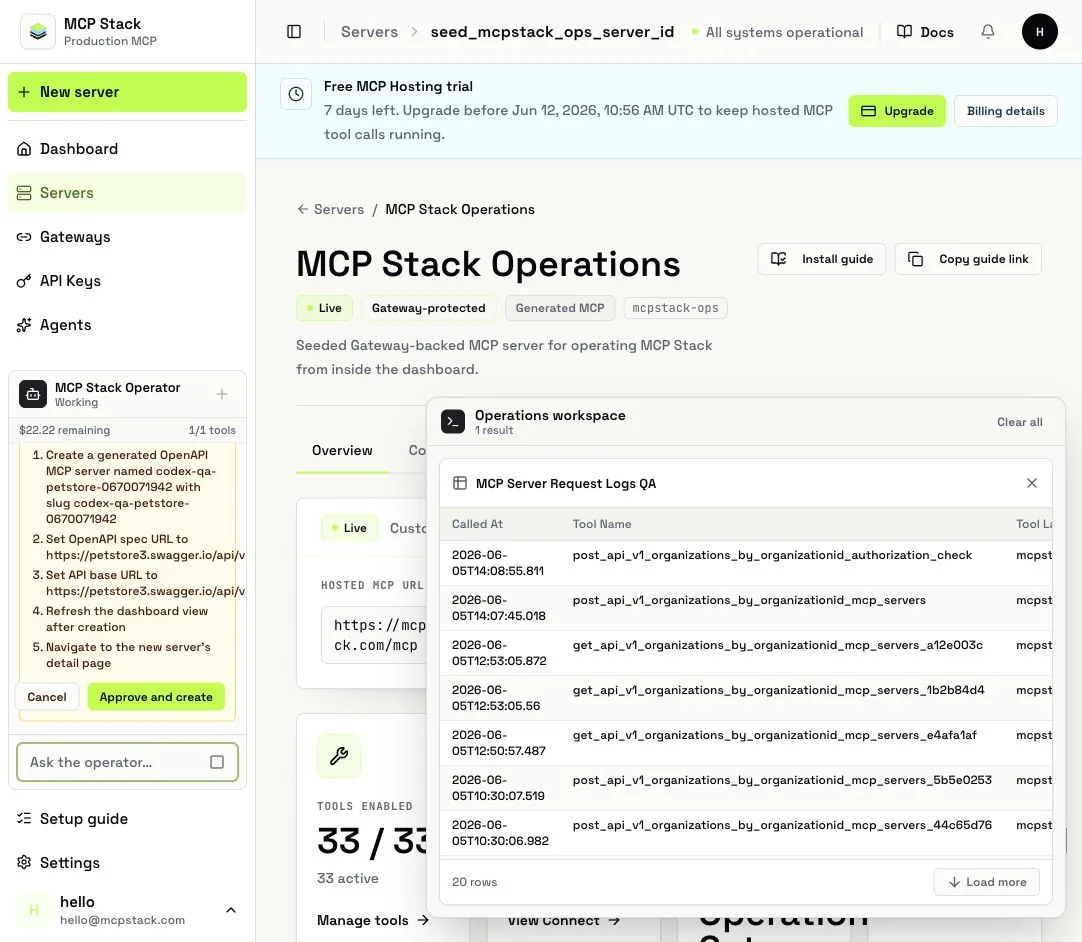Click the trial clock icon
Image resolution: width=1082 pixels, height=942 pixels.
[296, 95]
